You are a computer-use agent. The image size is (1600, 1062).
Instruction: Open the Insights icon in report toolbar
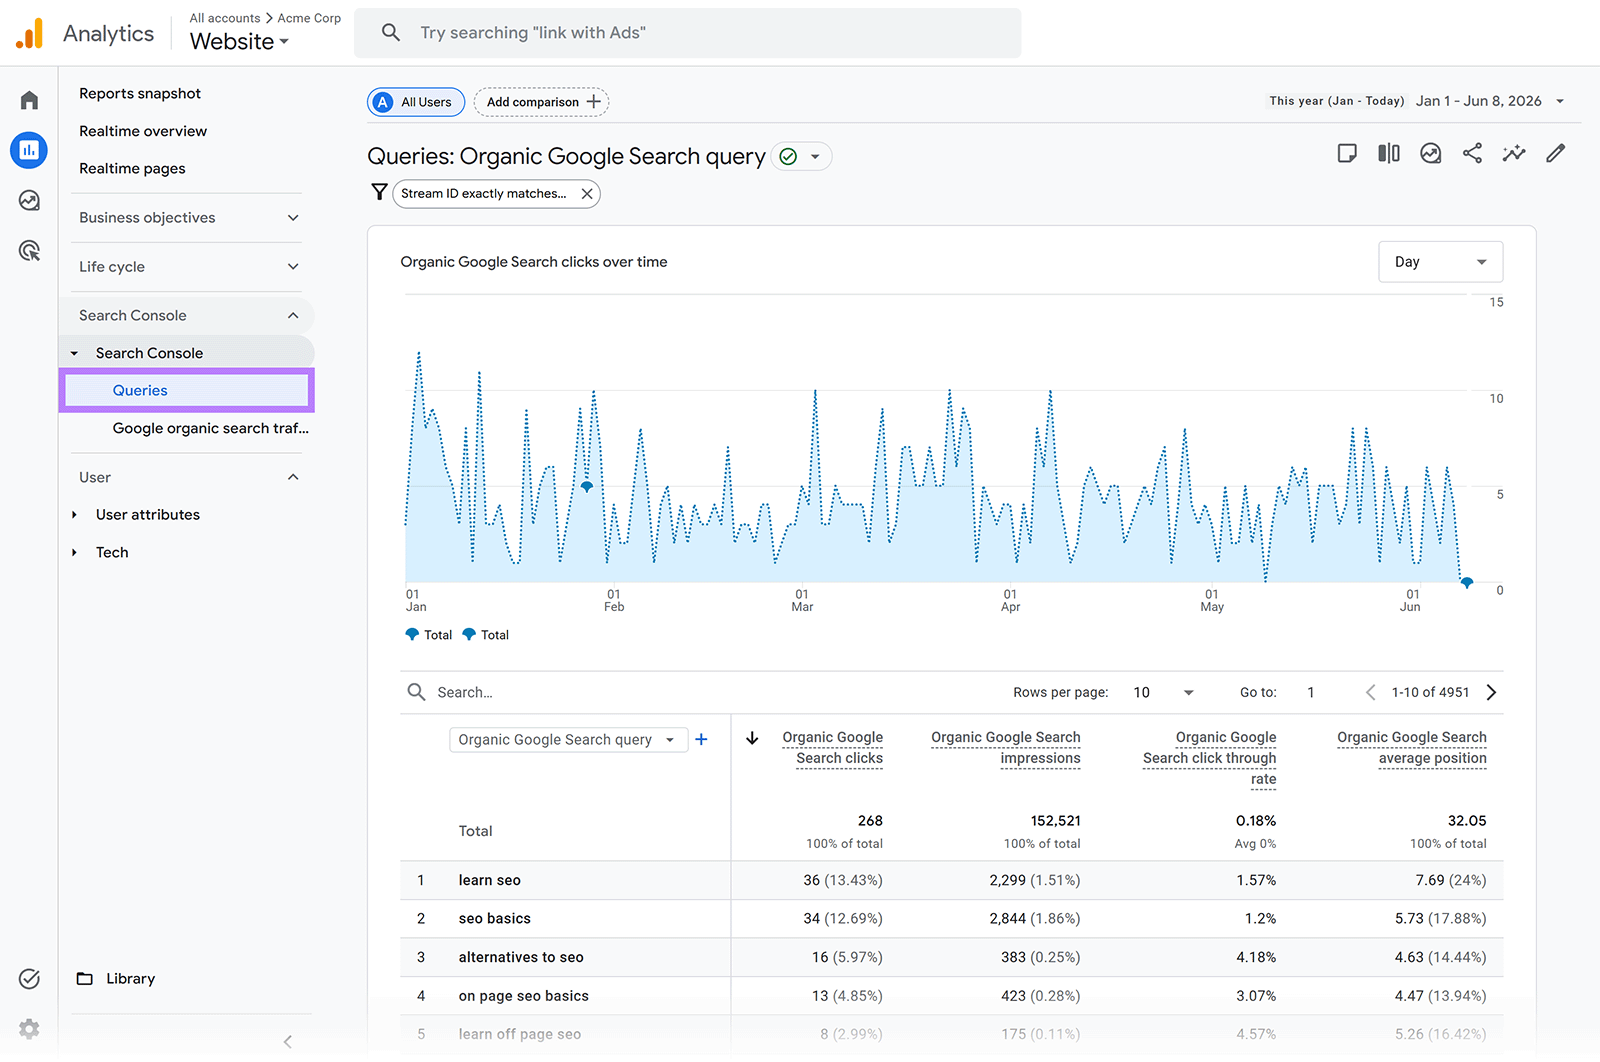click(1431, 153)
